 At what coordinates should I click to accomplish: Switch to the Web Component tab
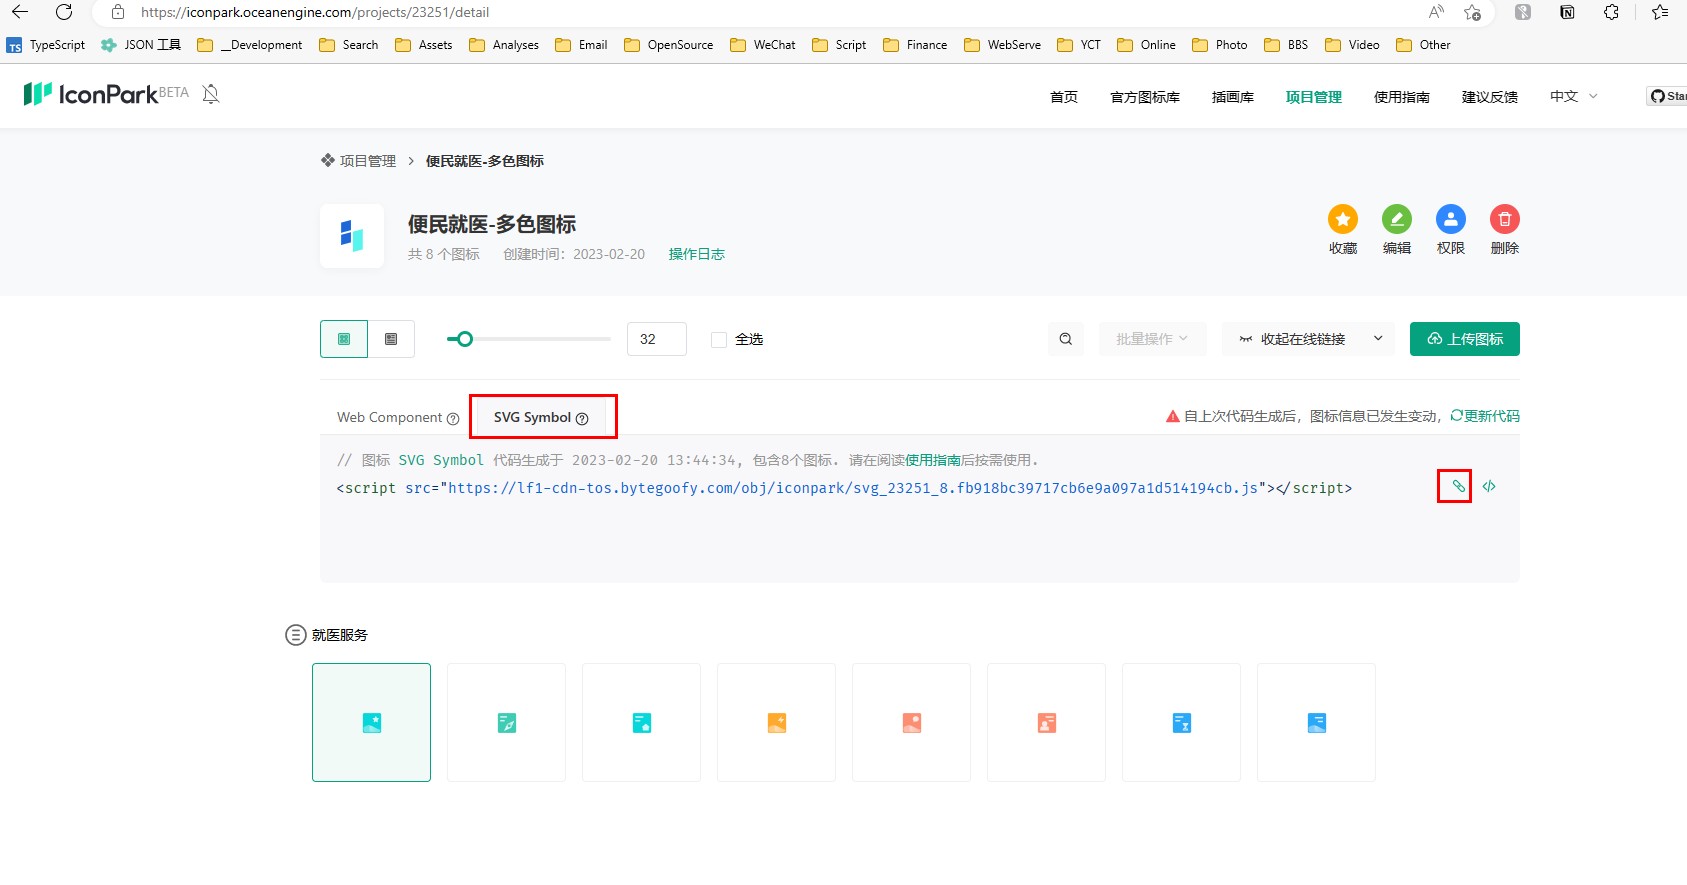pos(398,417)
